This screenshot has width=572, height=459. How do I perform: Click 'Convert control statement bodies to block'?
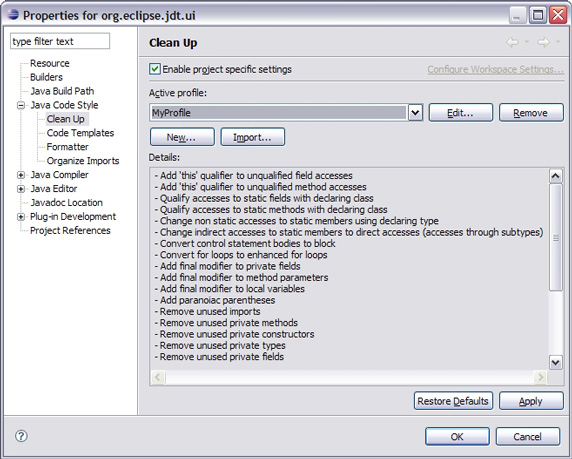coord(245,243)
